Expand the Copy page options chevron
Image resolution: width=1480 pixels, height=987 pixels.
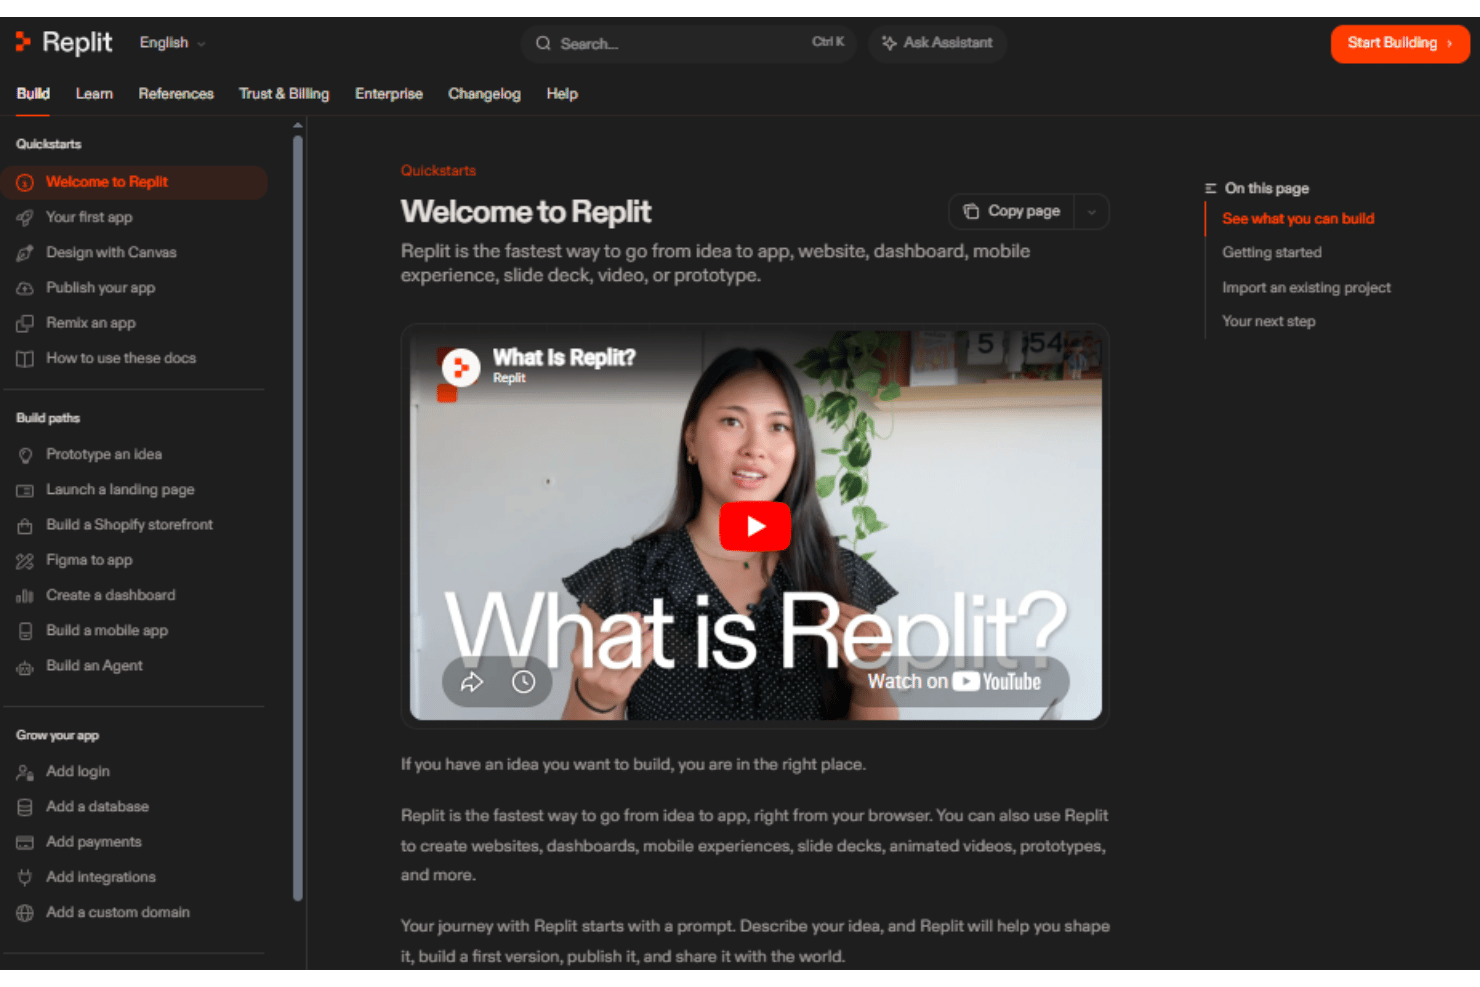point(1092,212)
